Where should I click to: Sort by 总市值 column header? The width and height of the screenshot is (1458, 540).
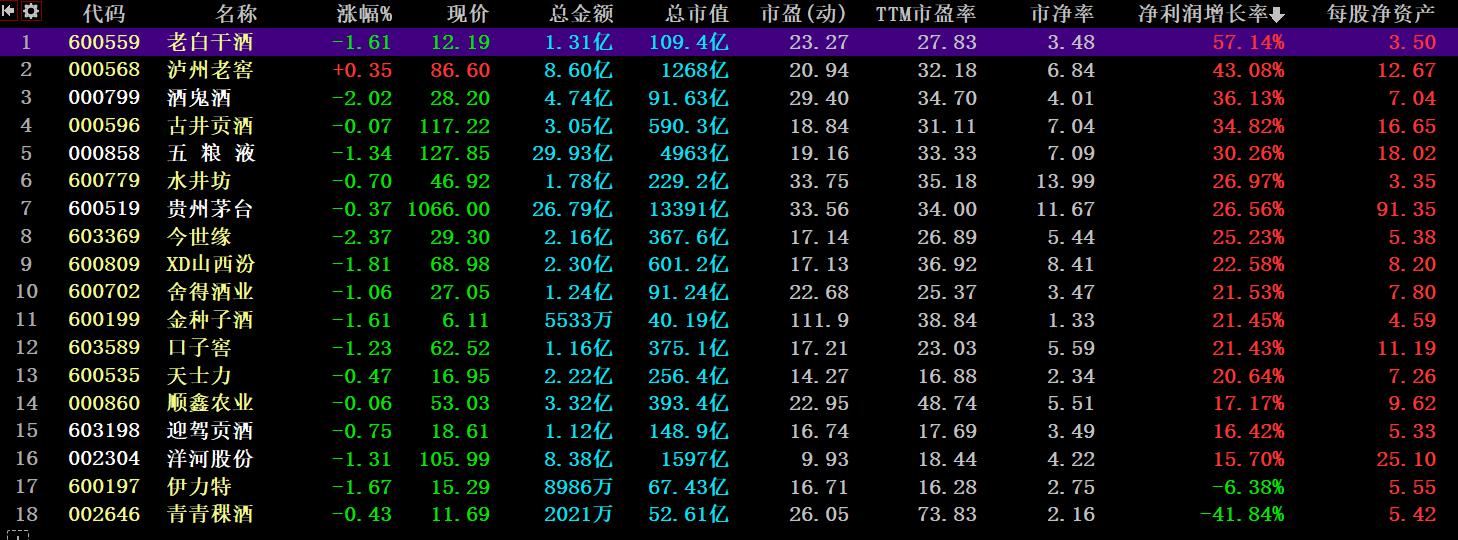tap(697, 14)
